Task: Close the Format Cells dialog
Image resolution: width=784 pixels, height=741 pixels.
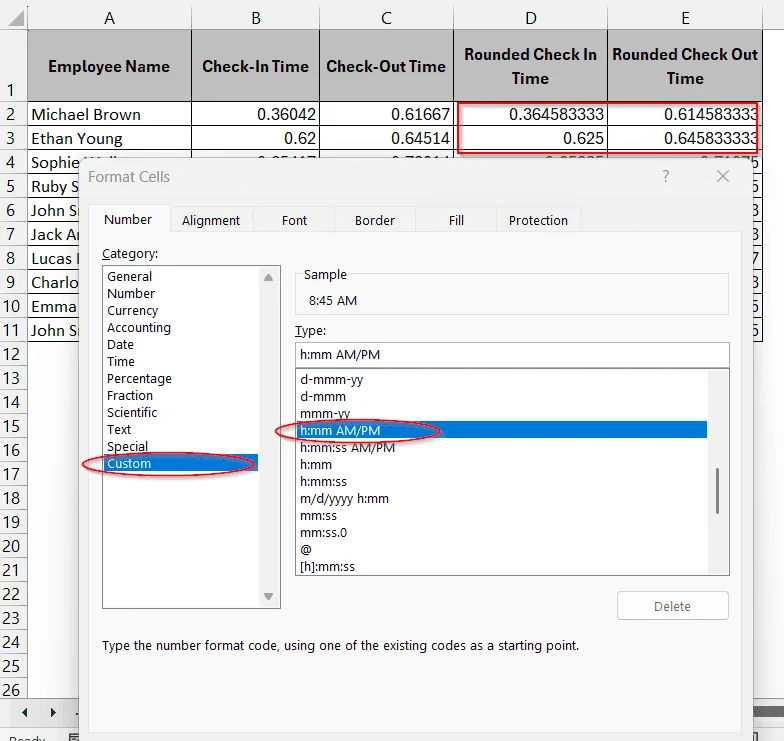Action: click(722, 176)
